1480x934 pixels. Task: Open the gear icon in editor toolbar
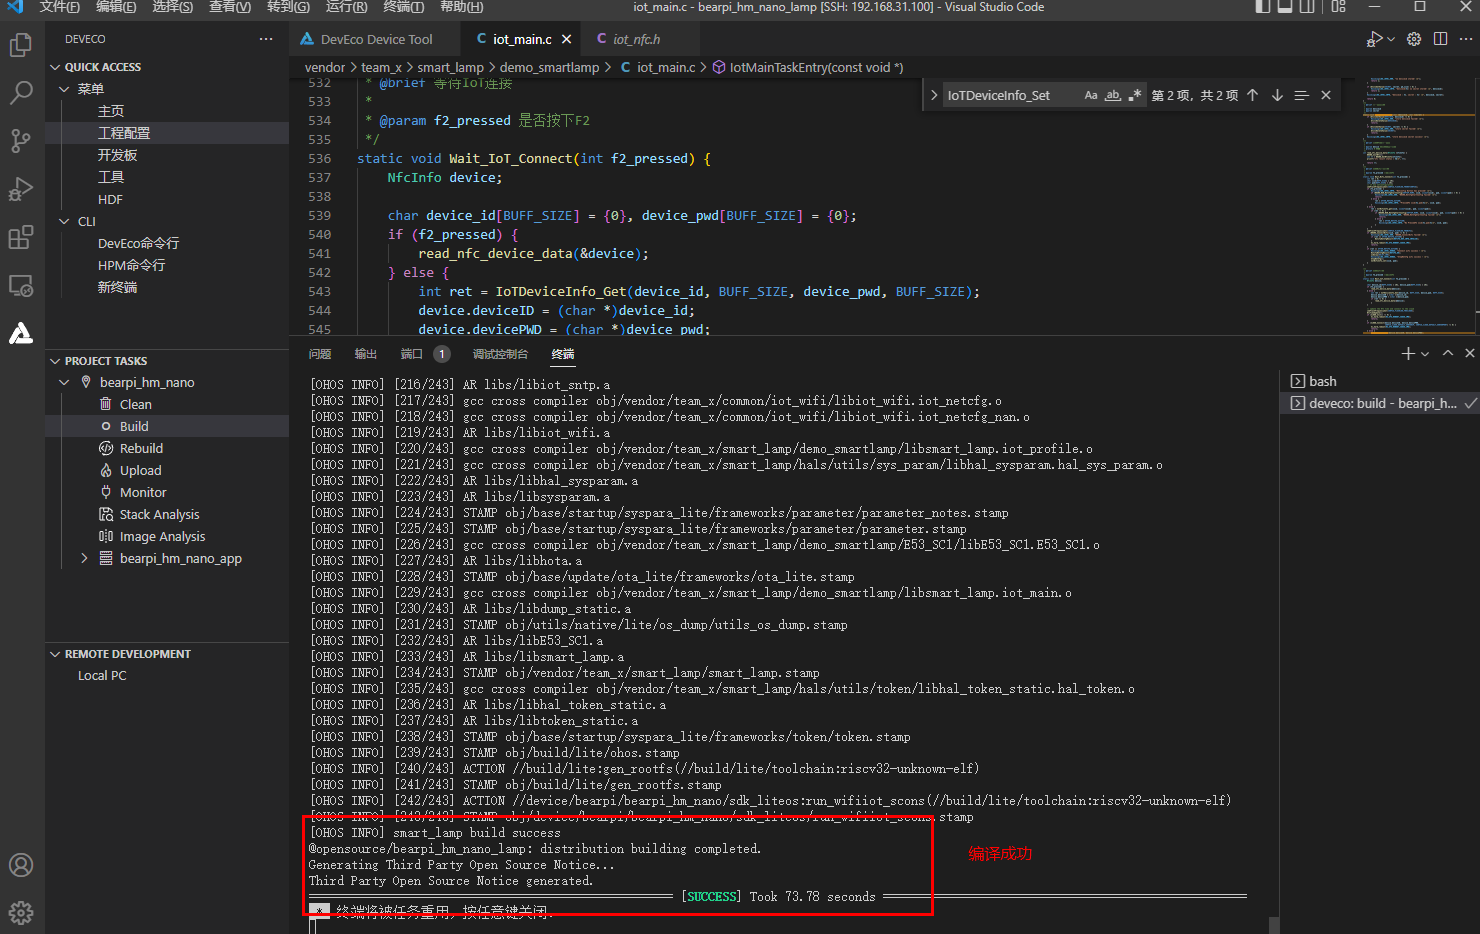pyautogui.click(x=1414, y=39)
